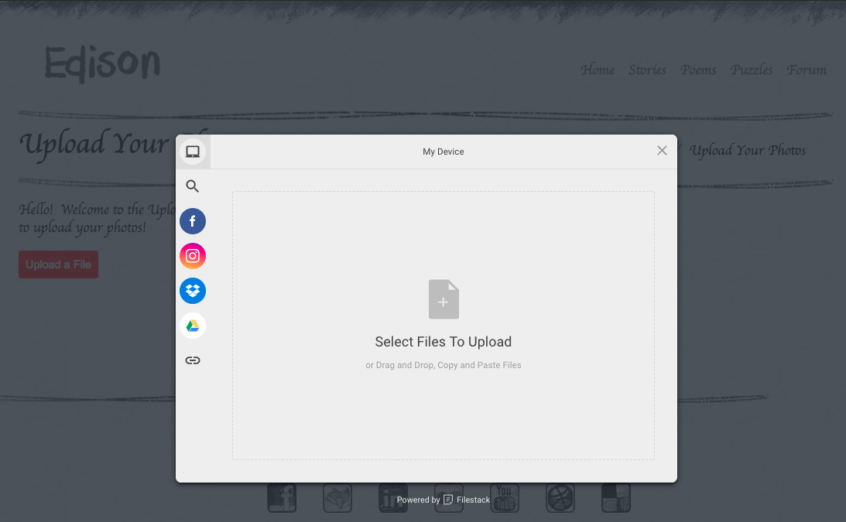Screen dimensions: 846x522
Task: Click the Filestack logo icon
Action: coord(448,500)
